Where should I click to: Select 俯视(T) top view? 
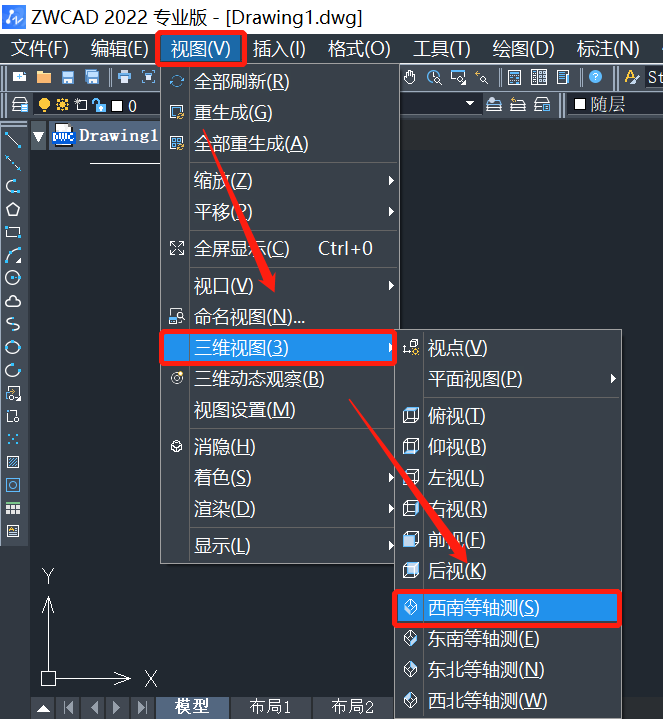tap(507, 416)
